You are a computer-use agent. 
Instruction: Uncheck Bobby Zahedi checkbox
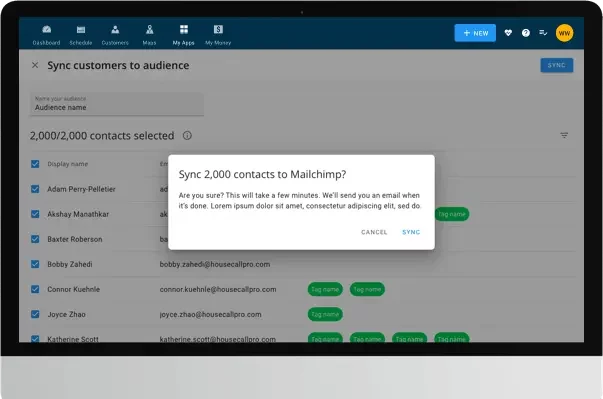pos(35,264)
